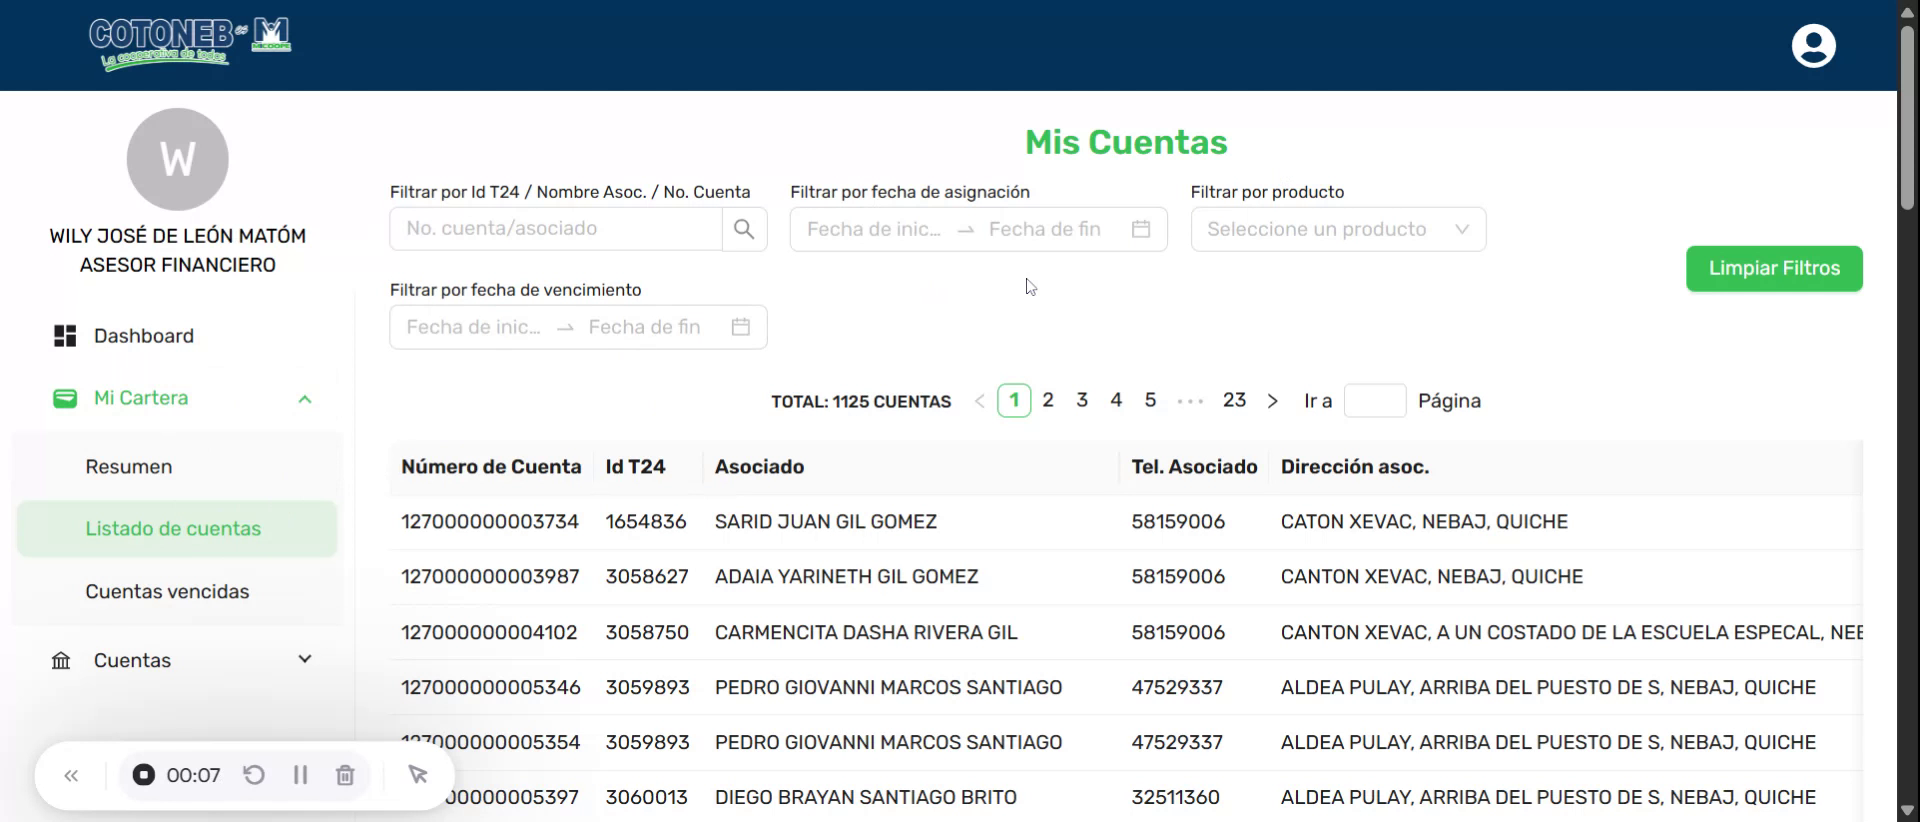The width and height of the screenshot is (1920, 822).
Task: Click the COTONEB logo
Action: (190, 44)
